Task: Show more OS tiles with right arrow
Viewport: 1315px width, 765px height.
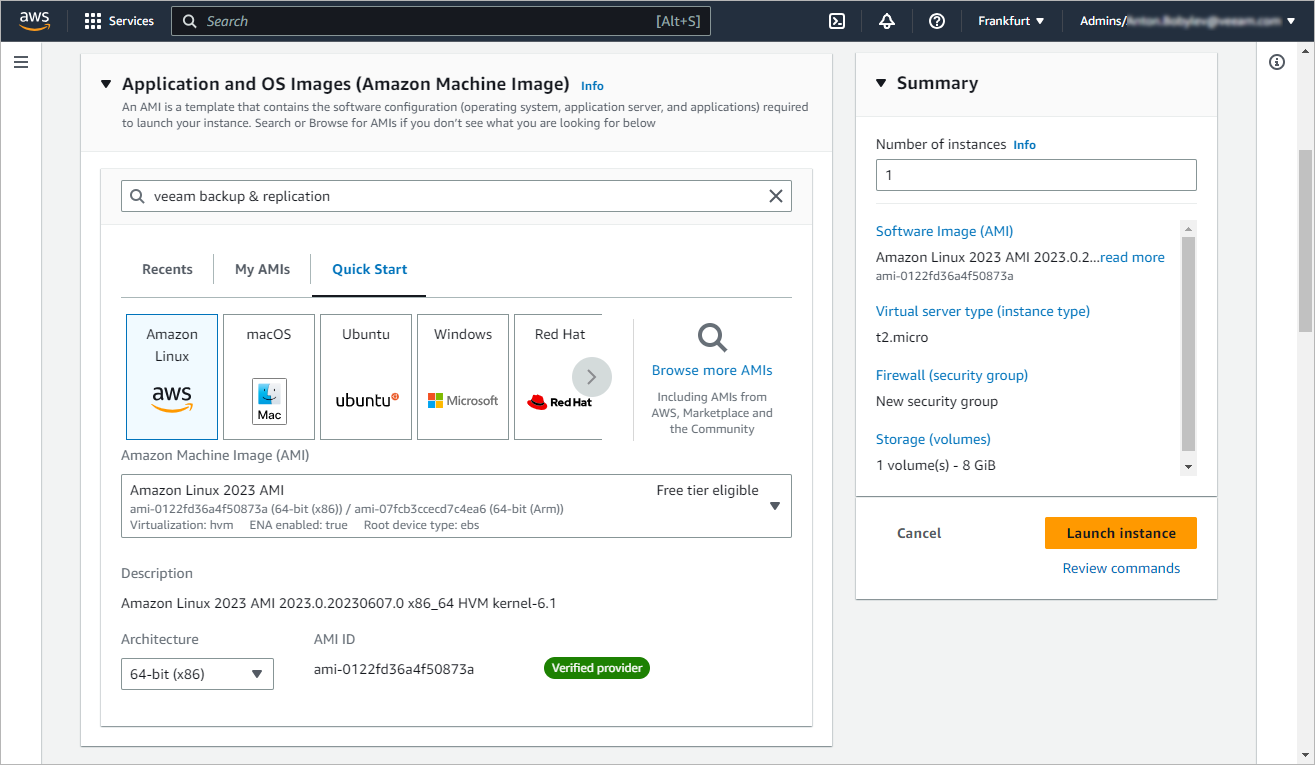Action: tap(592, 377)
